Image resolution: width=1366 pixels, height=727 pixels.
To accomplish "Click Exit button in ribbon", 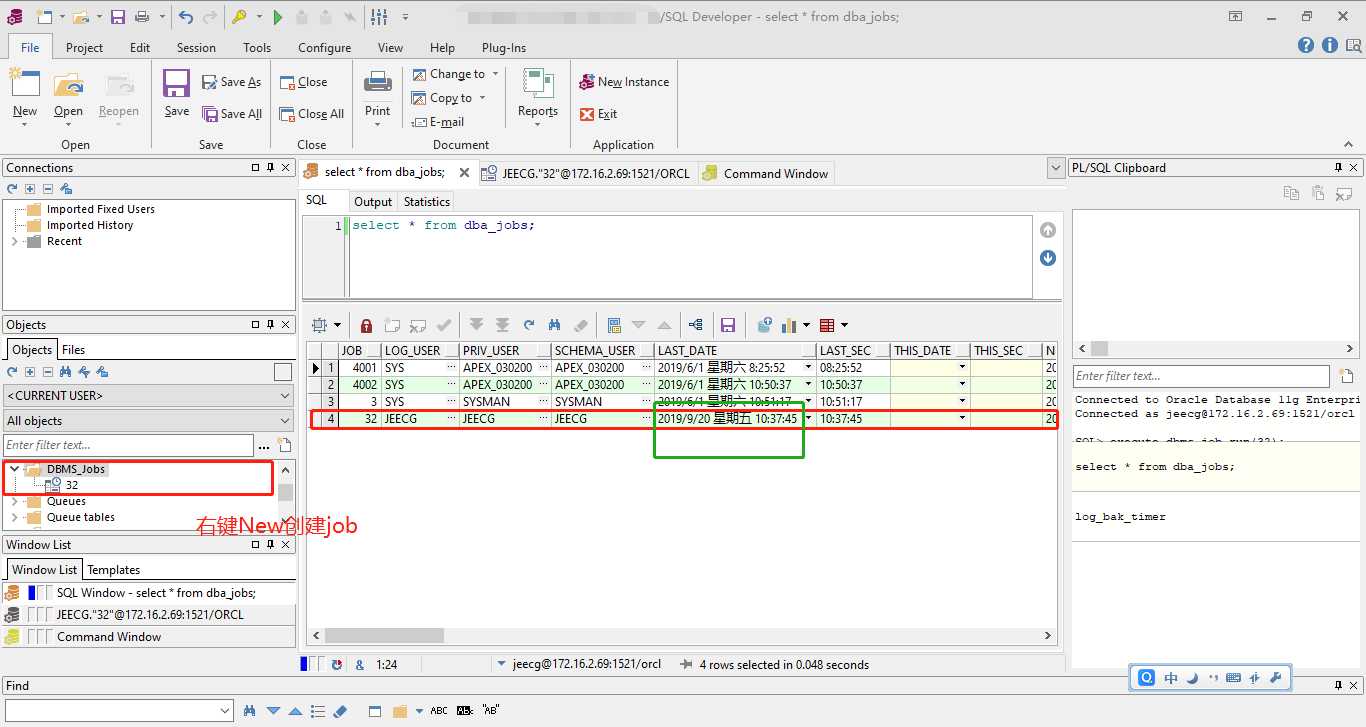I will tap(599, 114).
